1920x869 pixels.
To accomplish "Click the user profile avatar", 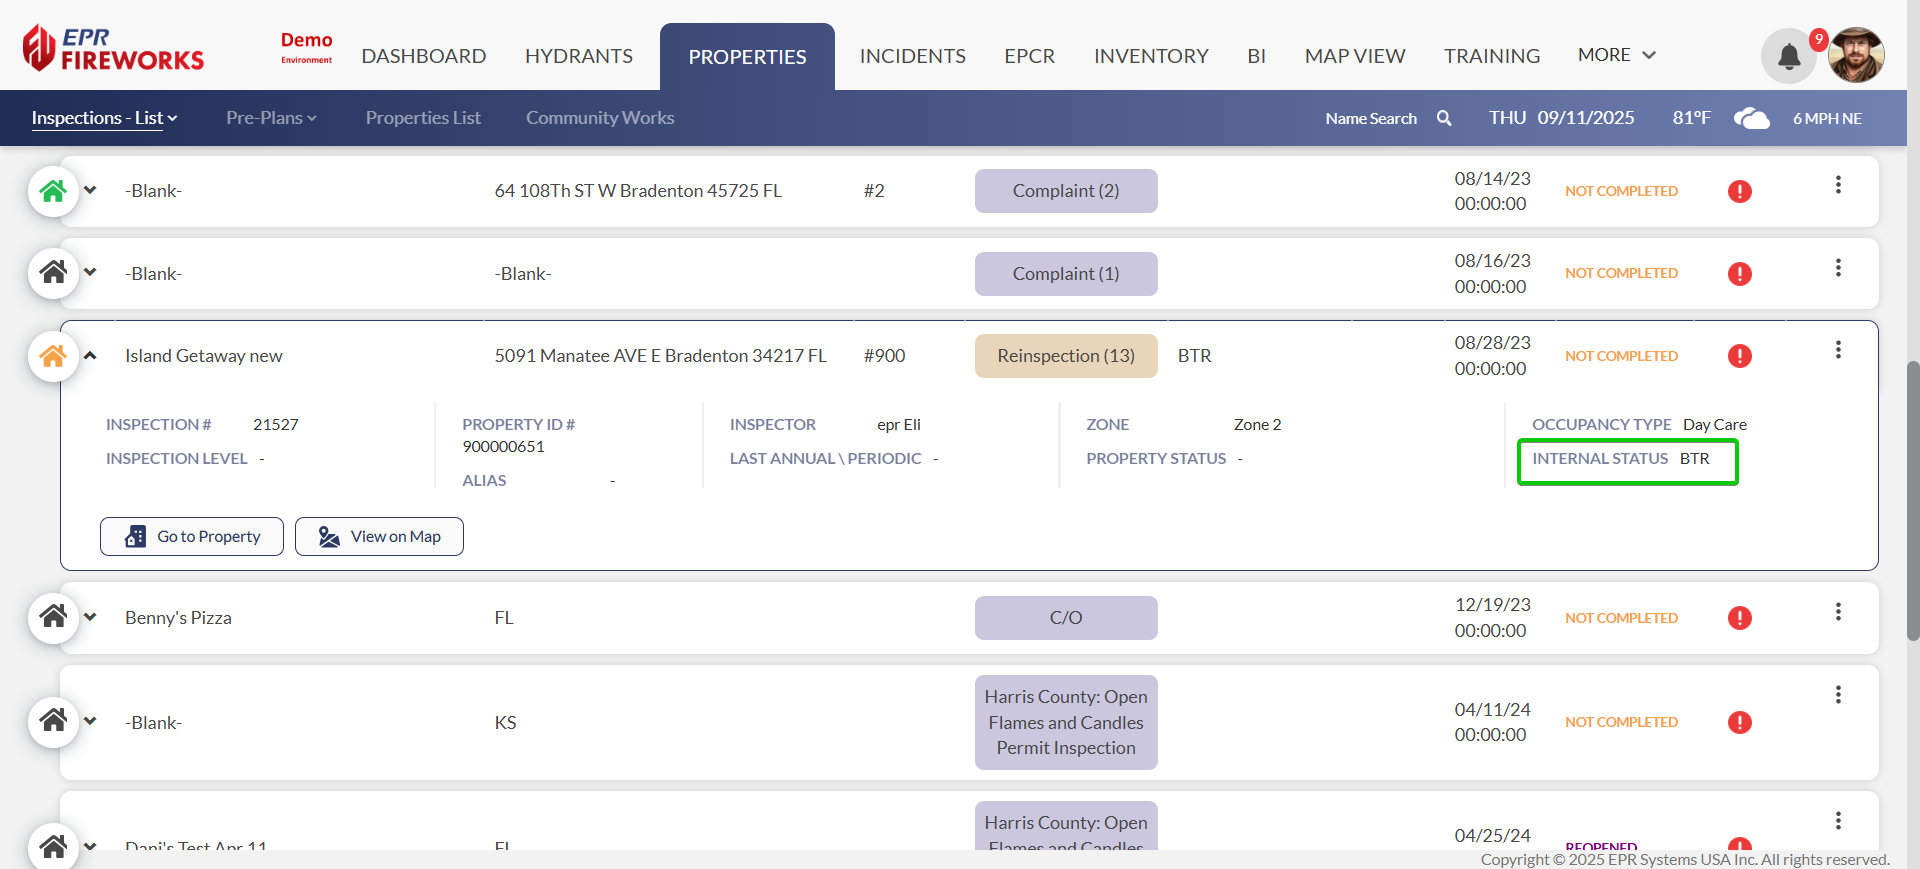I will coord(1856,55).
